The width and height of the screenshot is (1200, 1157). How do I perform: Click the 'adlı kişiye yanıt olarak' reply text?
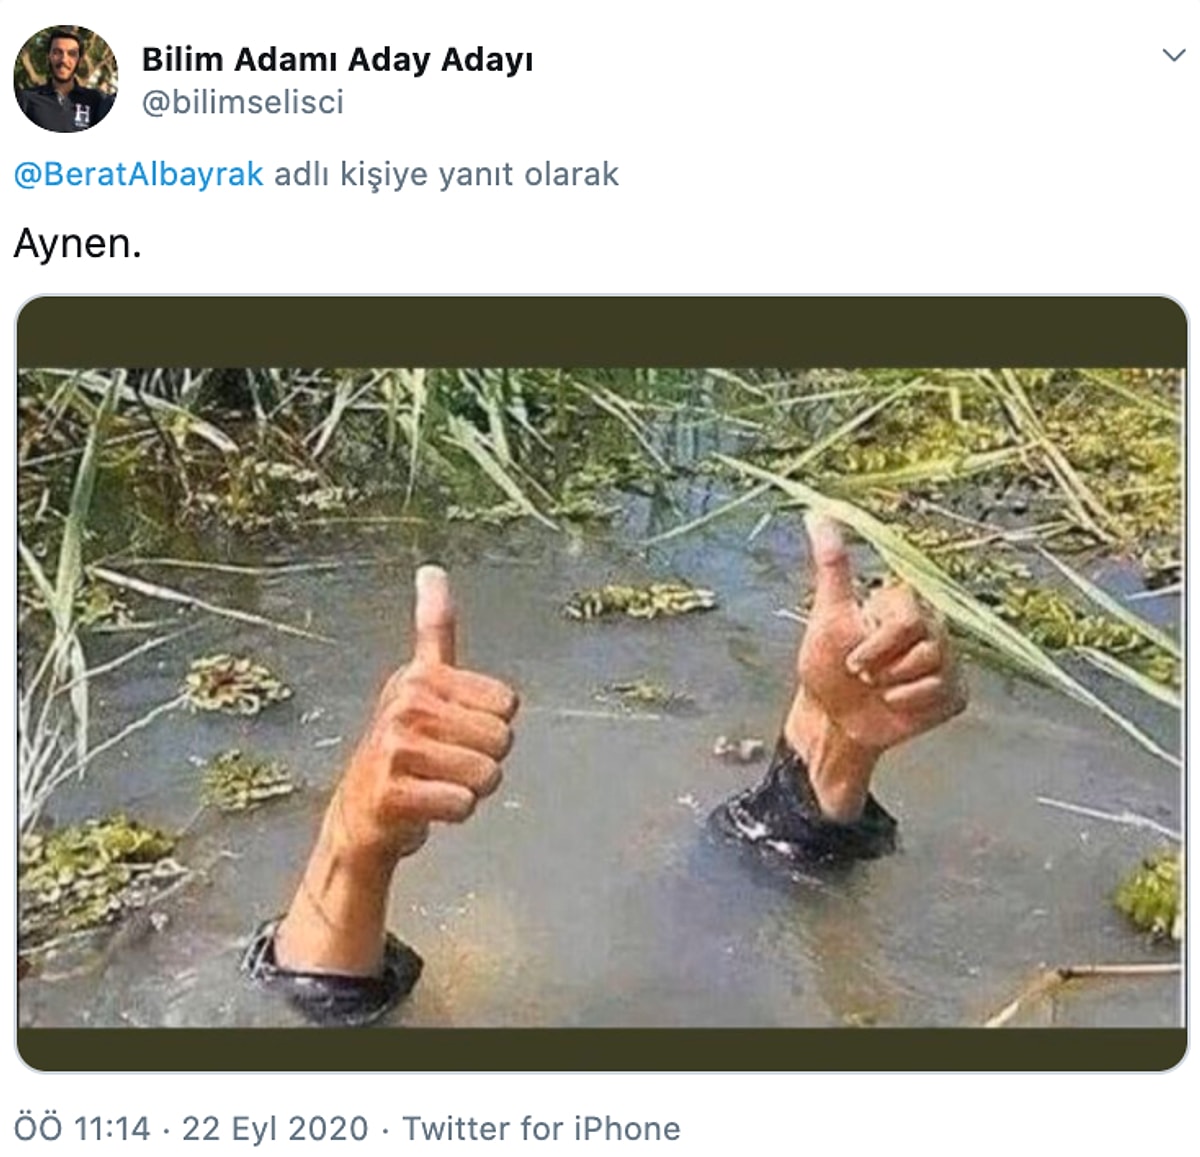point(446,174)
